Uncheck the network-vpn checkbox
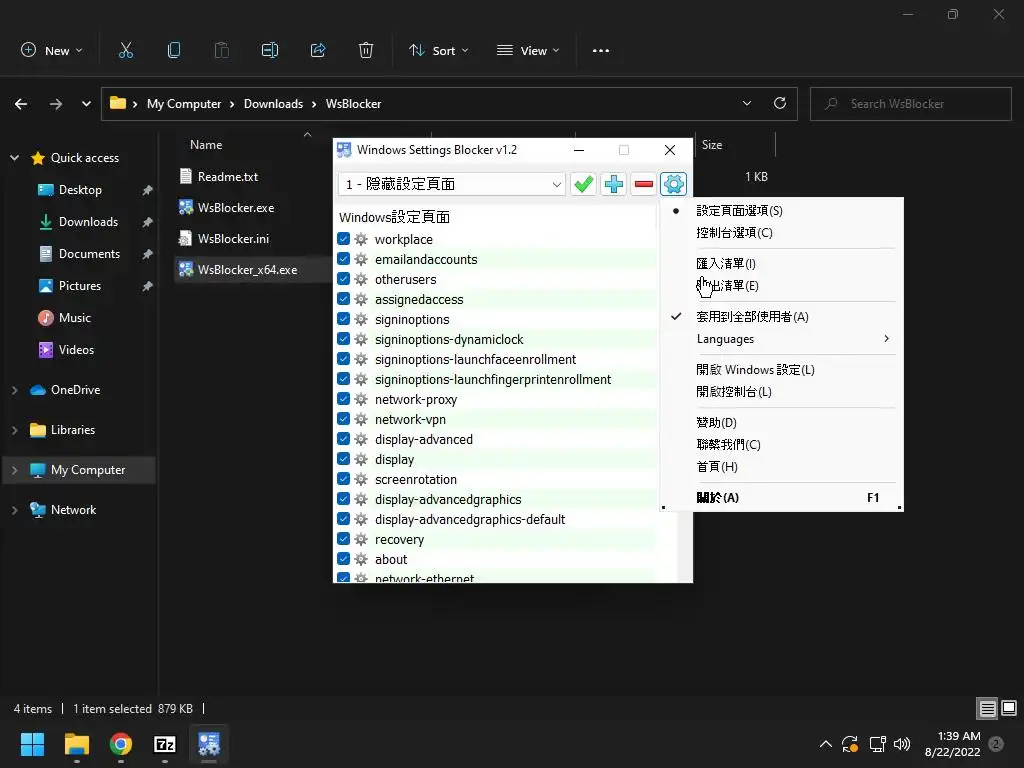This screenshot has width=1024, height=768. click(x=344, y=419)
